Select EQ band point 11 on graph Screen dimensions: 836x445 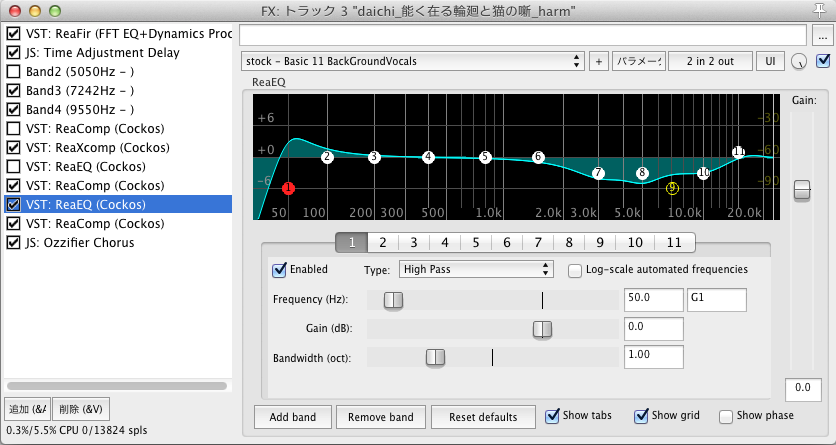[738, 152]
